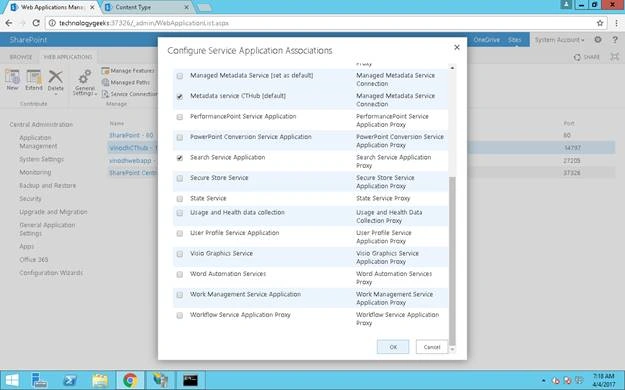Image resolution: width=625 pixels, height=390 pixels.
Task: Open the SharePoint settings gear icon
Action: [x=597, y=39]
